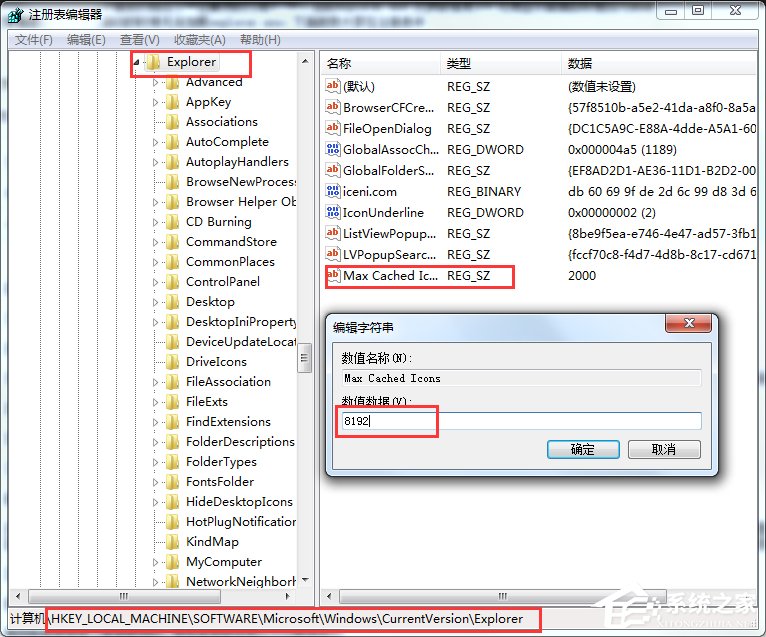The height and width of the screenshot is (637, 766).
Task: Expand the CD Burning key
Action: [155, 222]
